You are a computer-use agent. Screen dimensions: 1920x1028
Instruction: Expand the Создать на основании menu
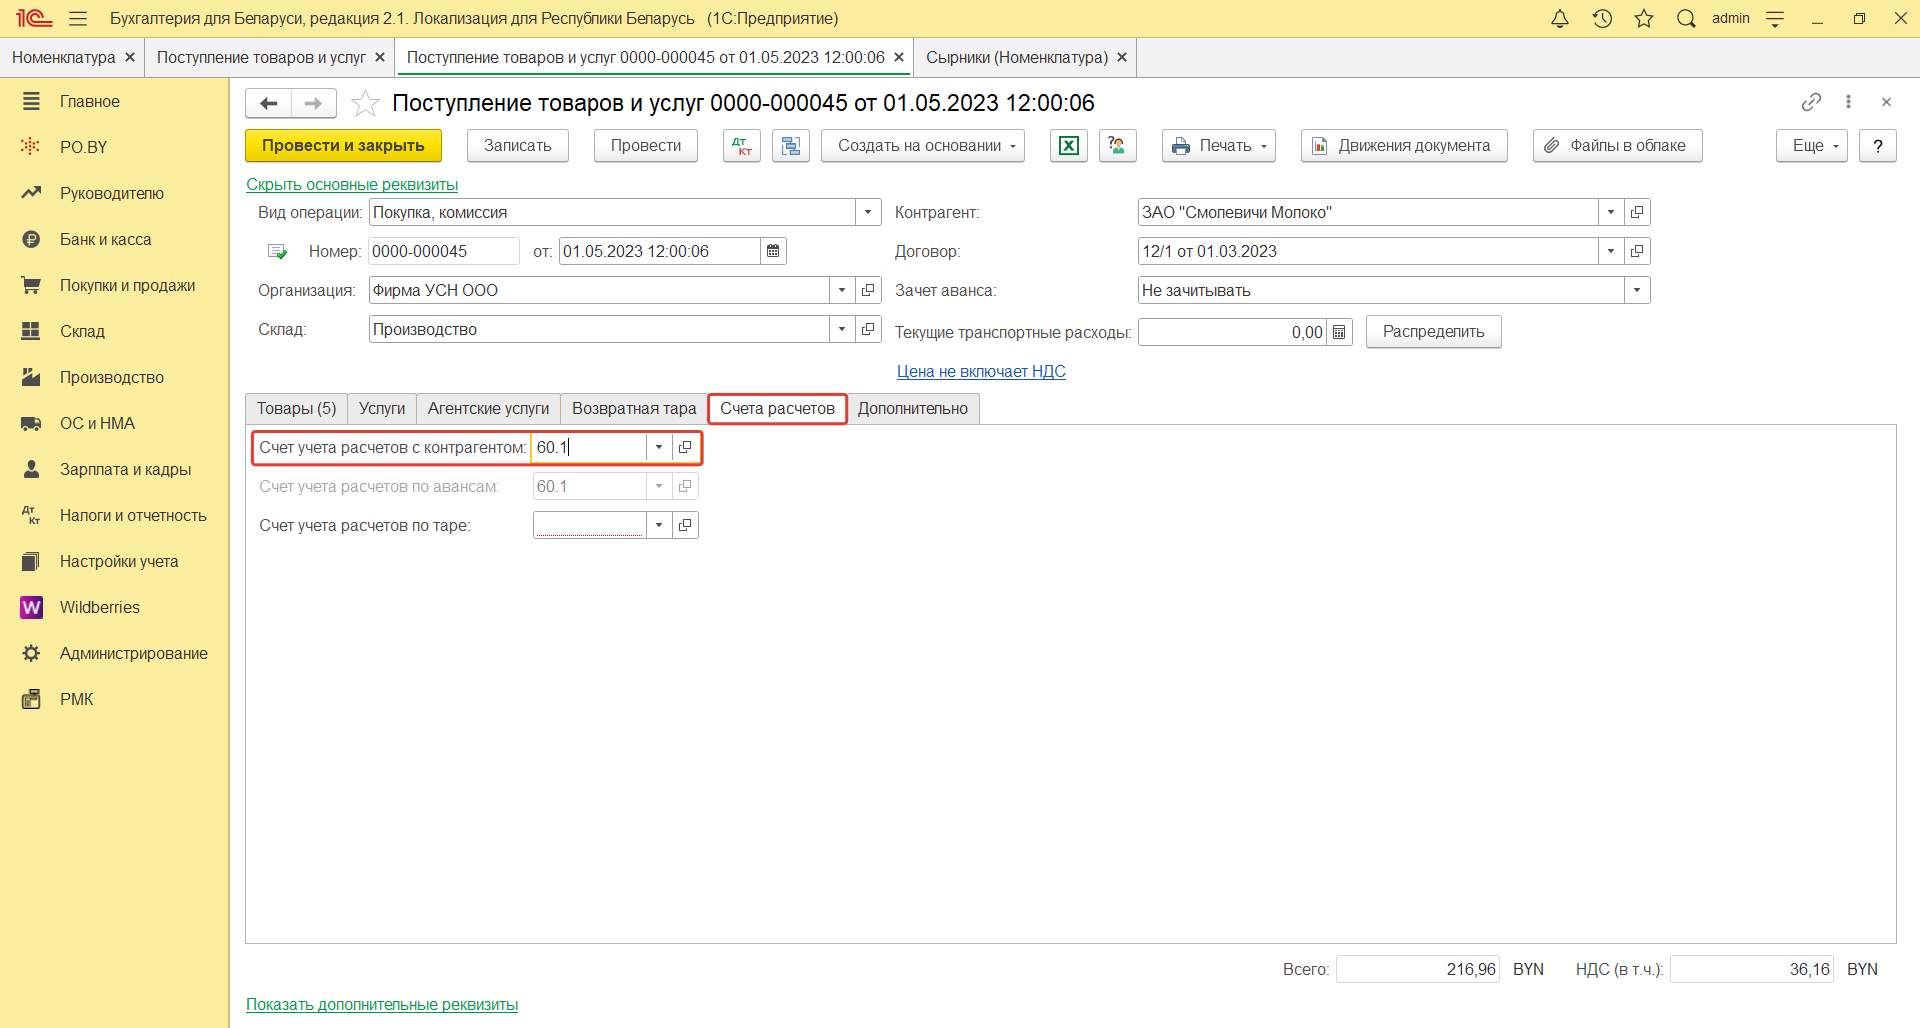pyautogui.click(x=922, y=146)
